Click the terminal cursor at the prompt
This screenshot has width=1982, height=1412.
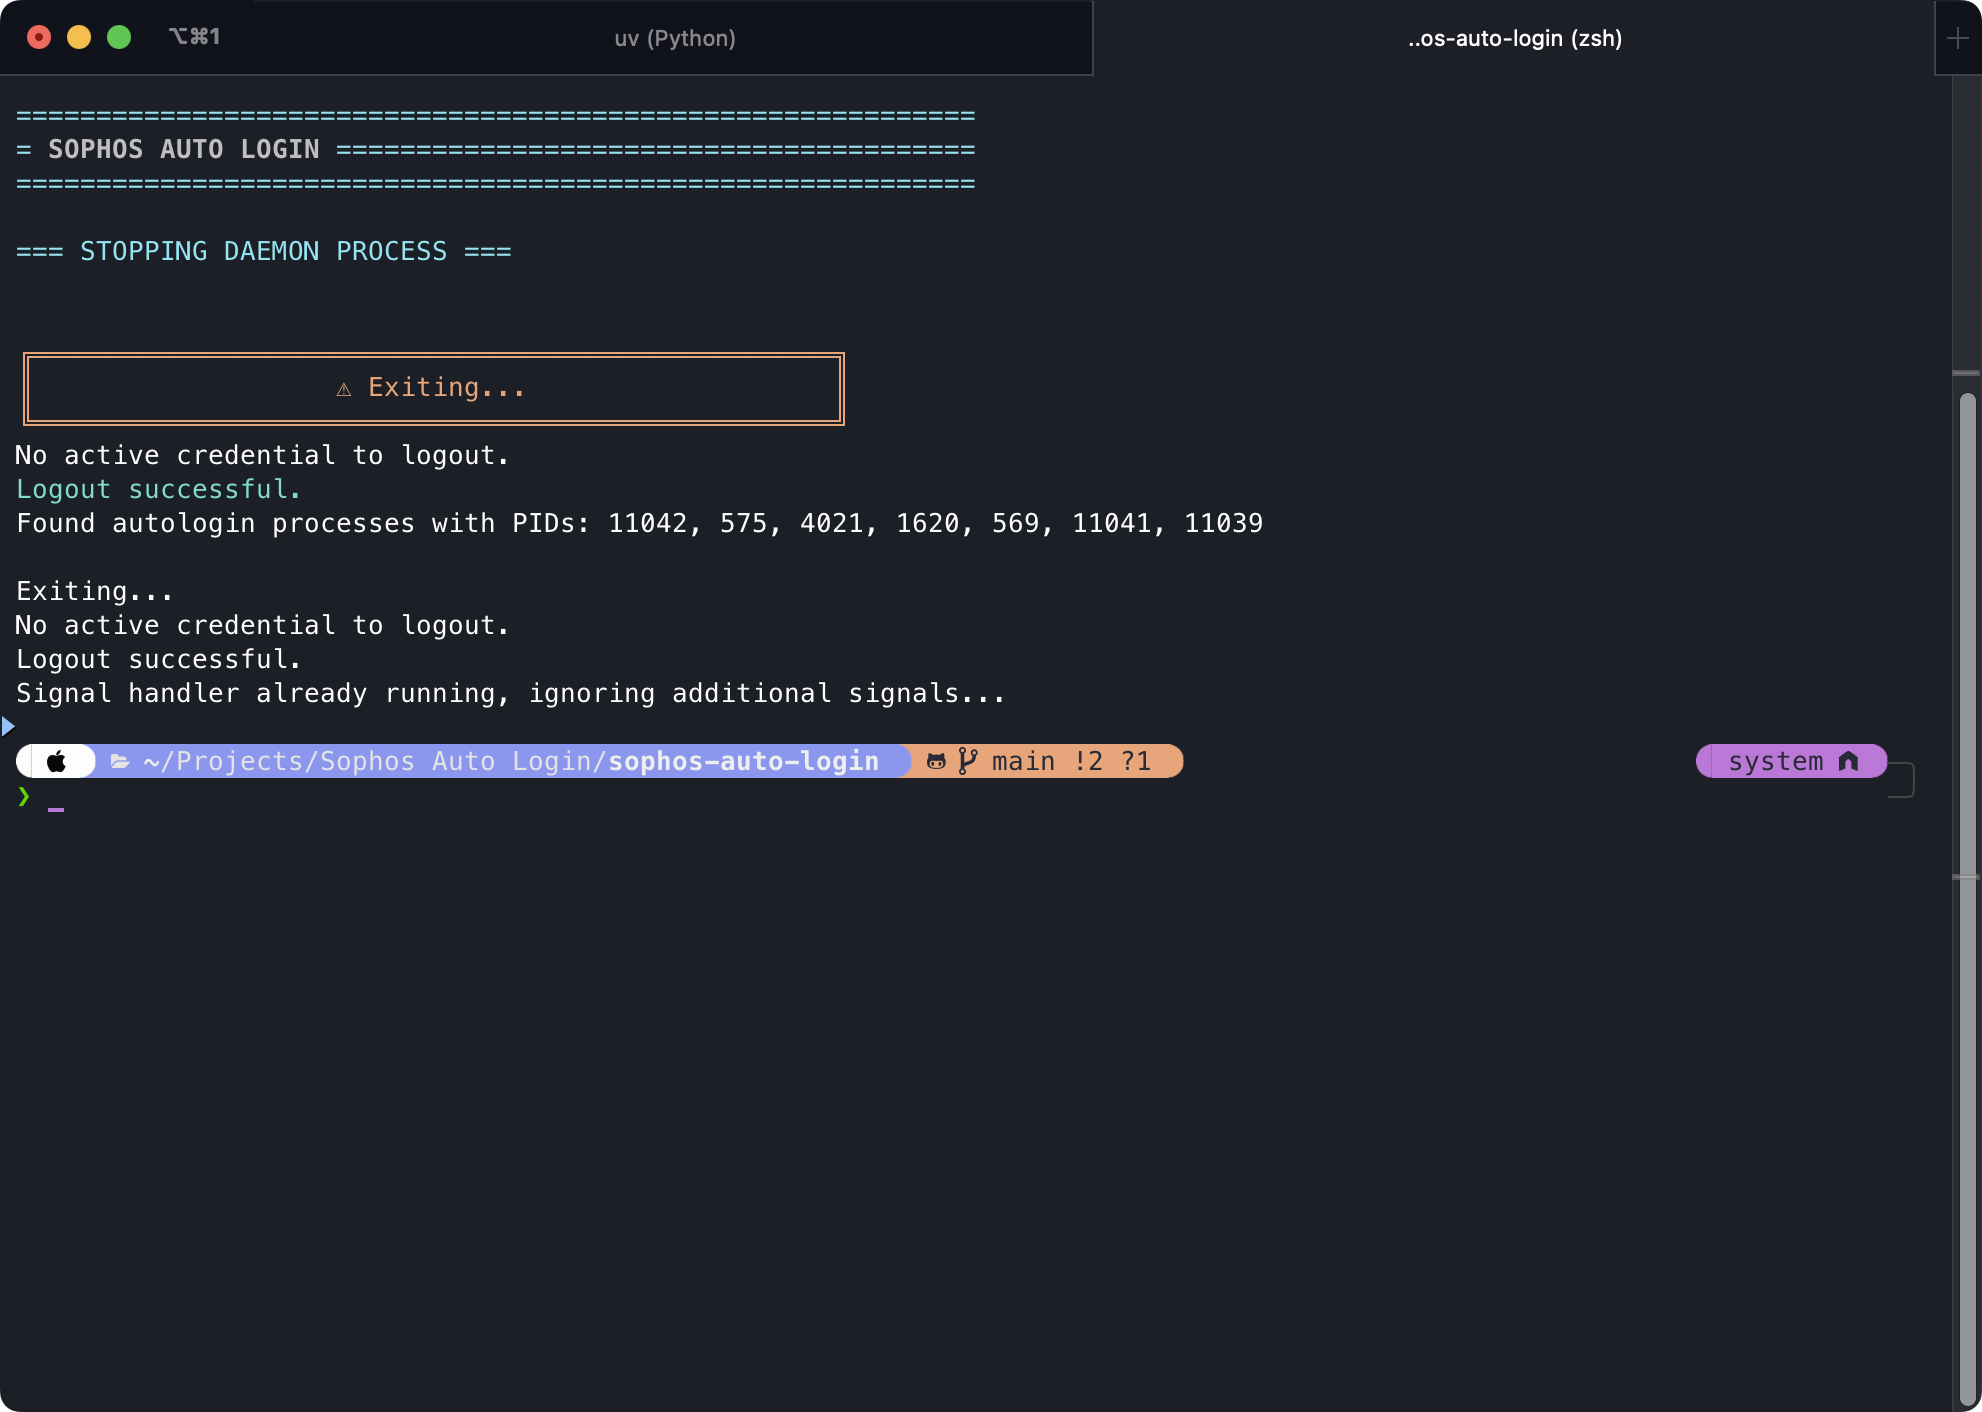click(x=56, y=808)
